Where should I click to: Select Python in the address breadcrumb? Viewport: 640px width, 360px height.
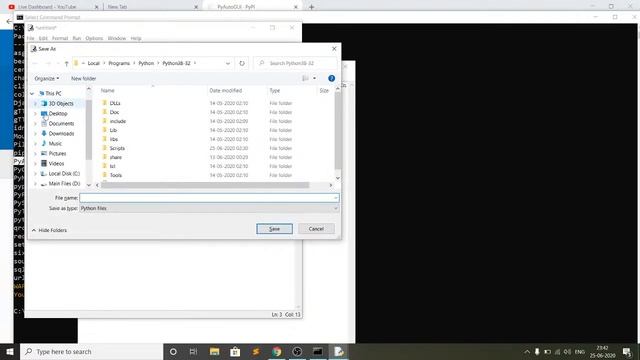point(146,63)
